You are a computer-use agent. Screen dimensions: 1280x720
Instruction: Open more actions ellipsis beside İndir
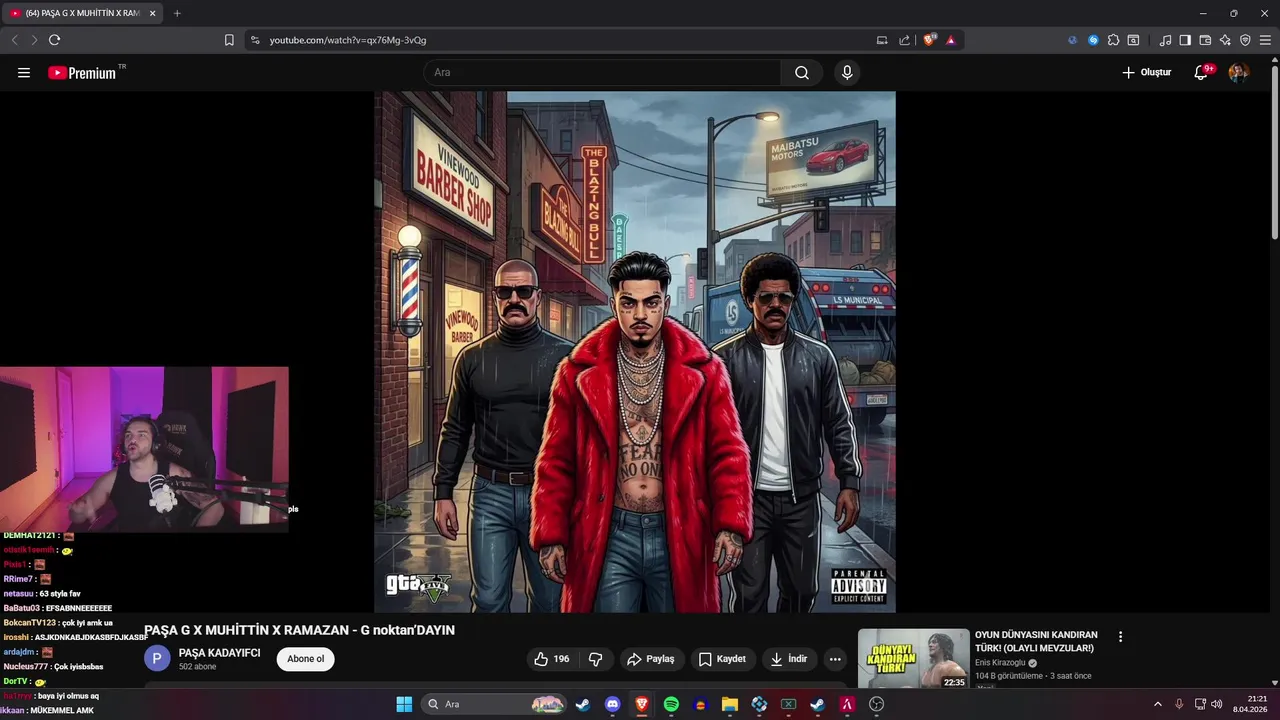point(835,659)
